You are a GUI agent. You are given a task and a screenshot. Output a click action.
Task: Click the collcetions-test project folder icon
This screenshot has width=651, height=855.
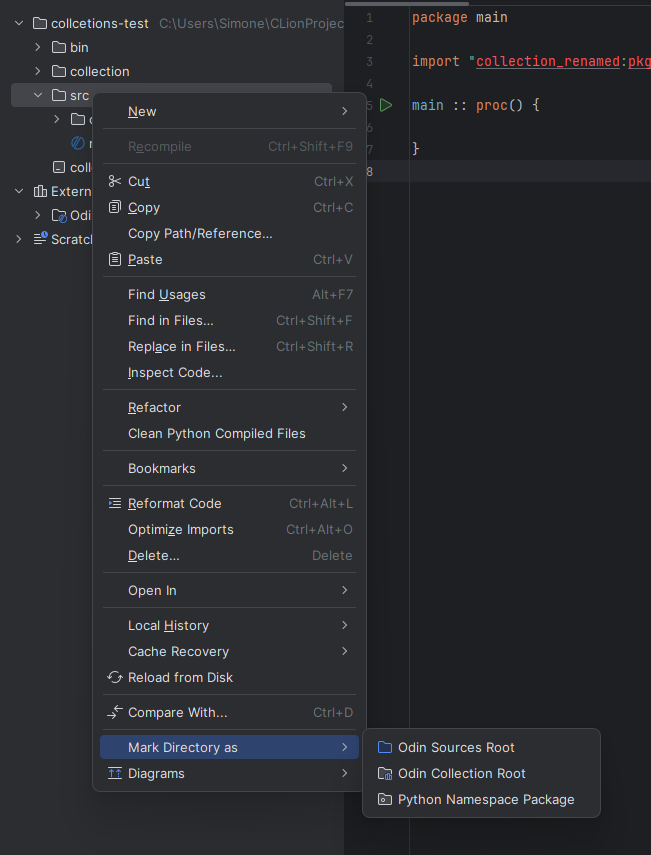pos(40,23)
